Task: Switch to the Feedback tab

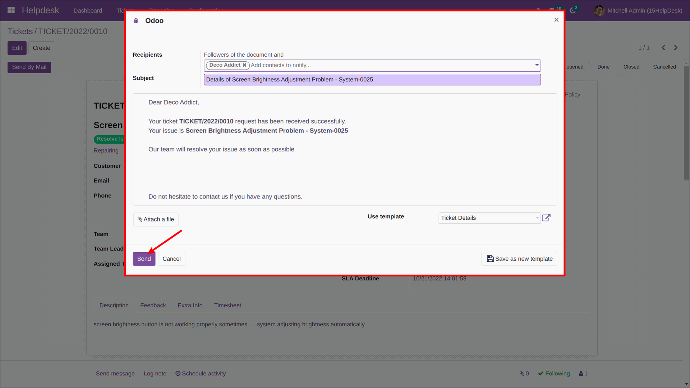Action: (x=153, y=305)
